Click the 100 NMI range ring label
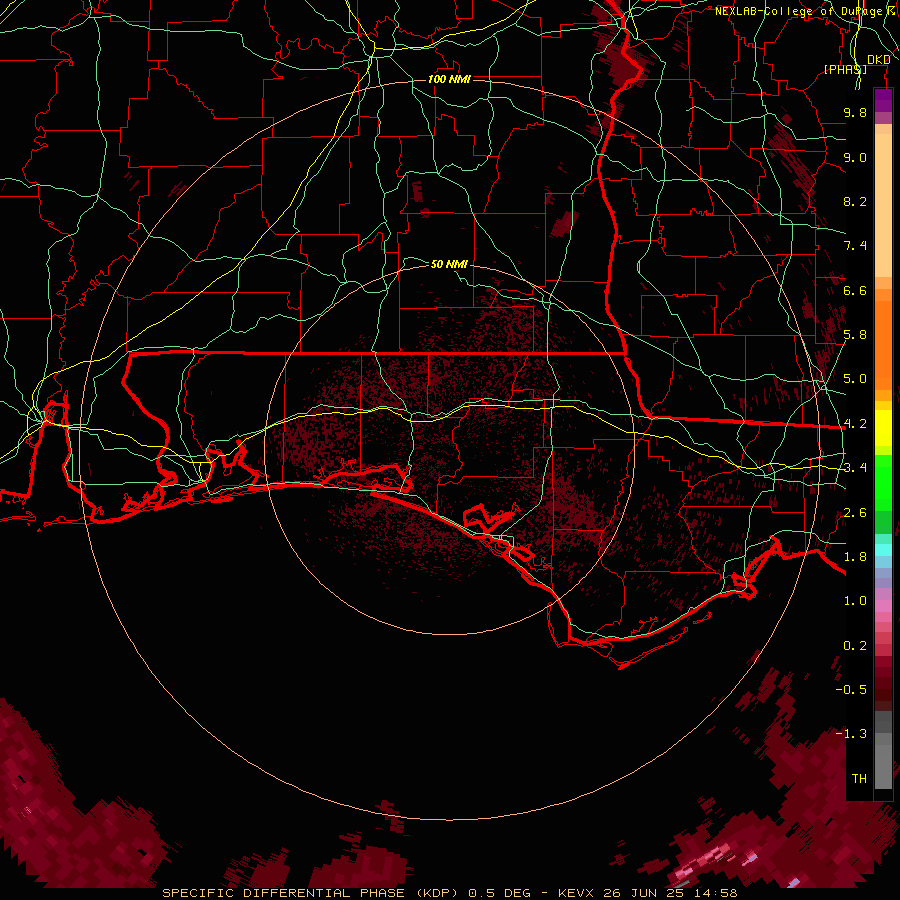 (449, 79)
